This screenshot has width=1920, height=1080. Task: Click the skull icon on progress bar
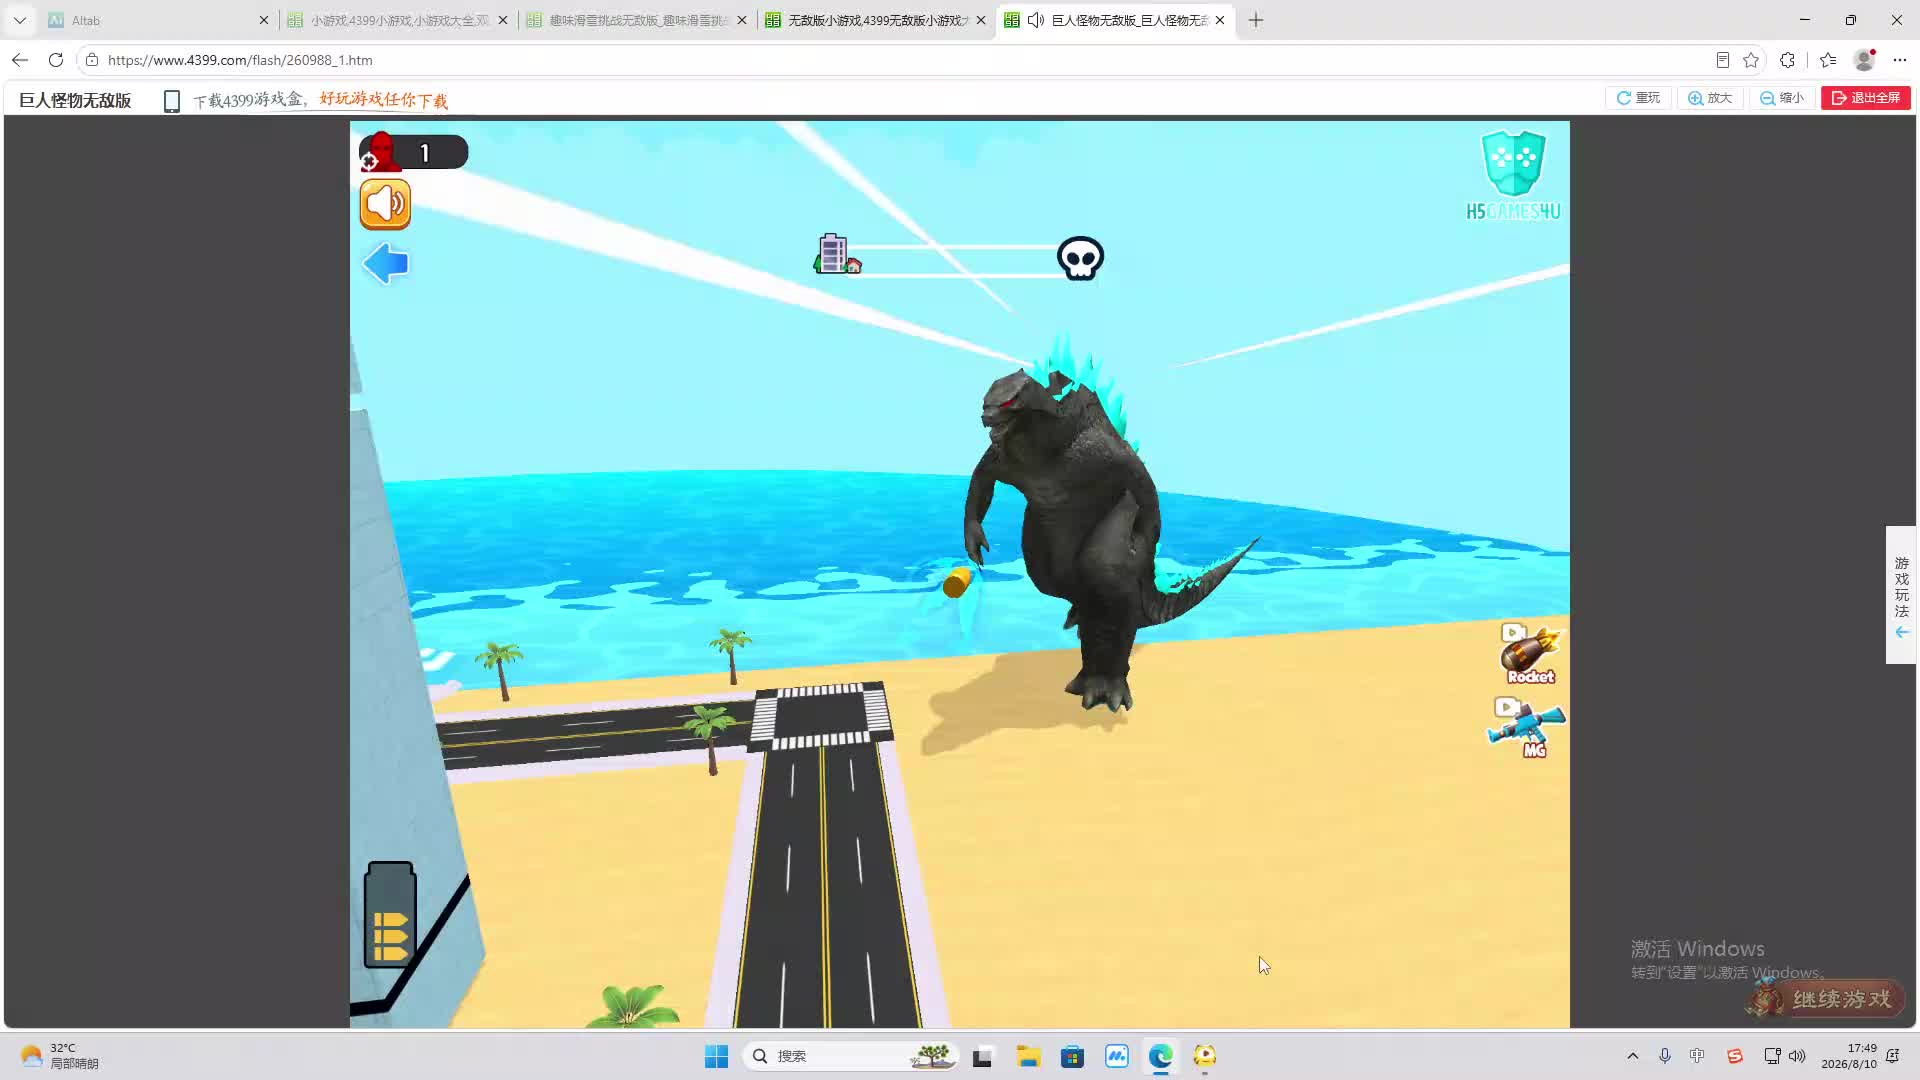[1080, 258]
